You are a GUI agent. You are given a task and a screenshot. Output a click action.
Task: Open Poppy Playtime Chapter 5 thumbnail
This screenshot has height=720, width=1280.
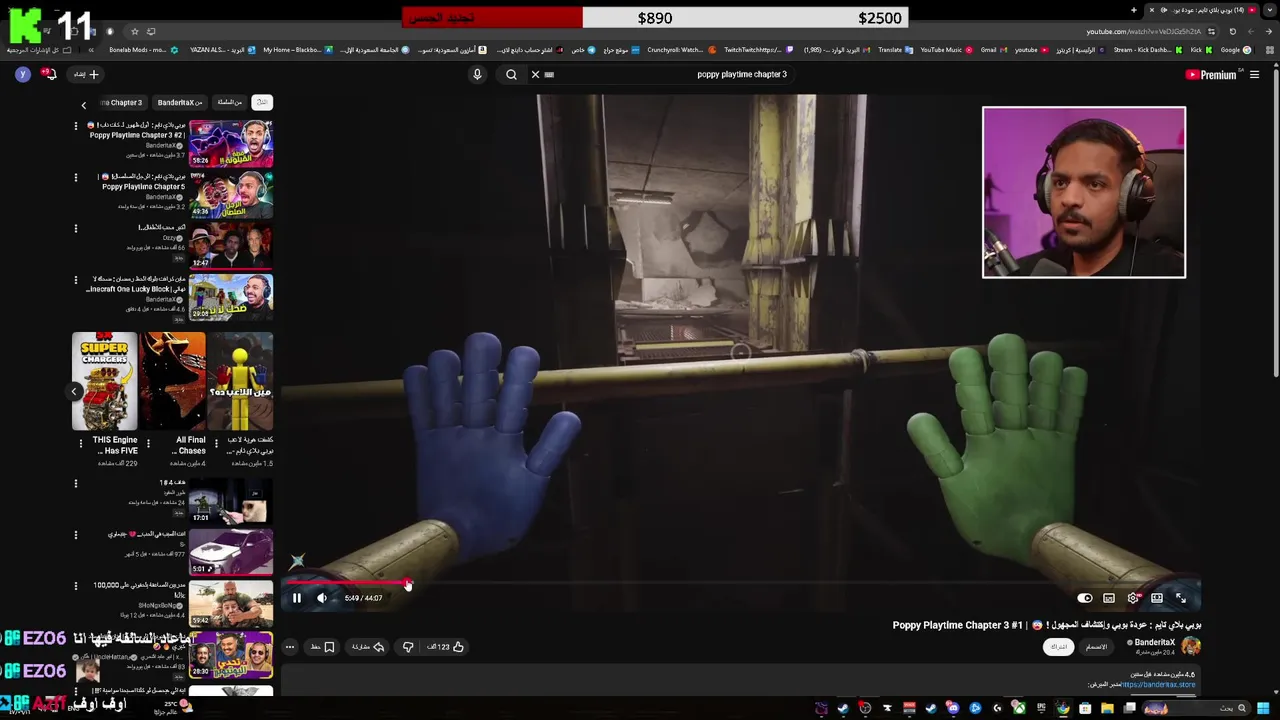point(231,195)
